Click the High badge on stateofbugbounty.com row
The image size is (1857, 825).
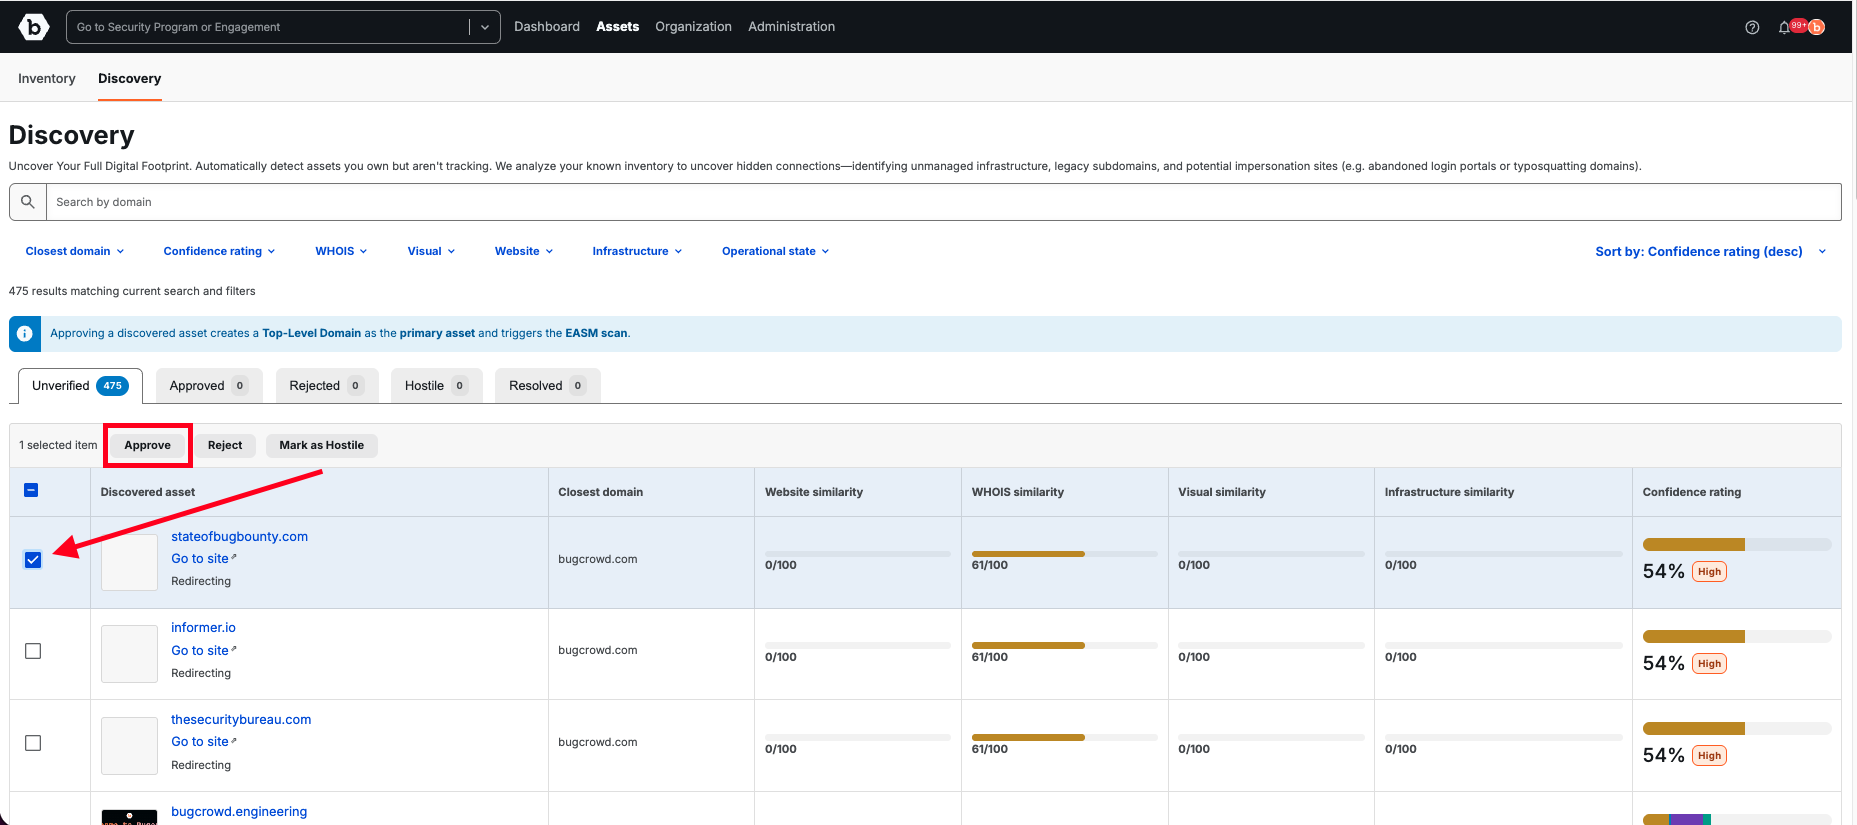tap(1710, 572)
